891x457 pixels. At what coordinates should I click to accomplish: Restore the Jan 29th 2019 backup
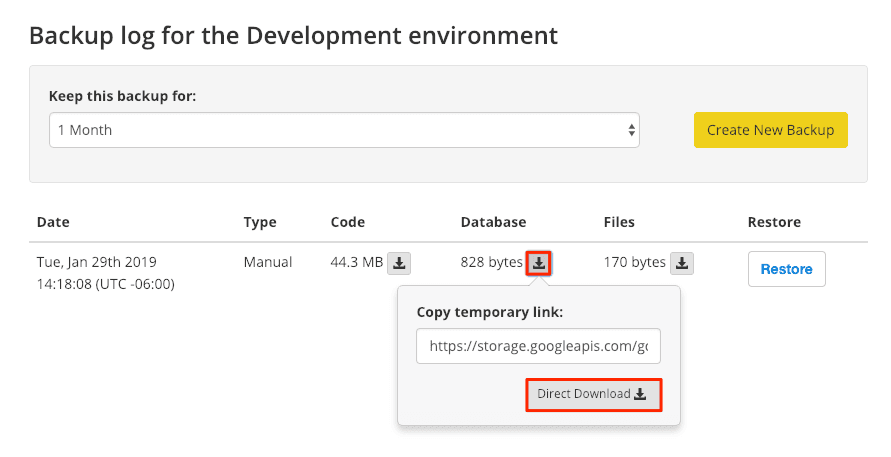[x=786, y=269]
